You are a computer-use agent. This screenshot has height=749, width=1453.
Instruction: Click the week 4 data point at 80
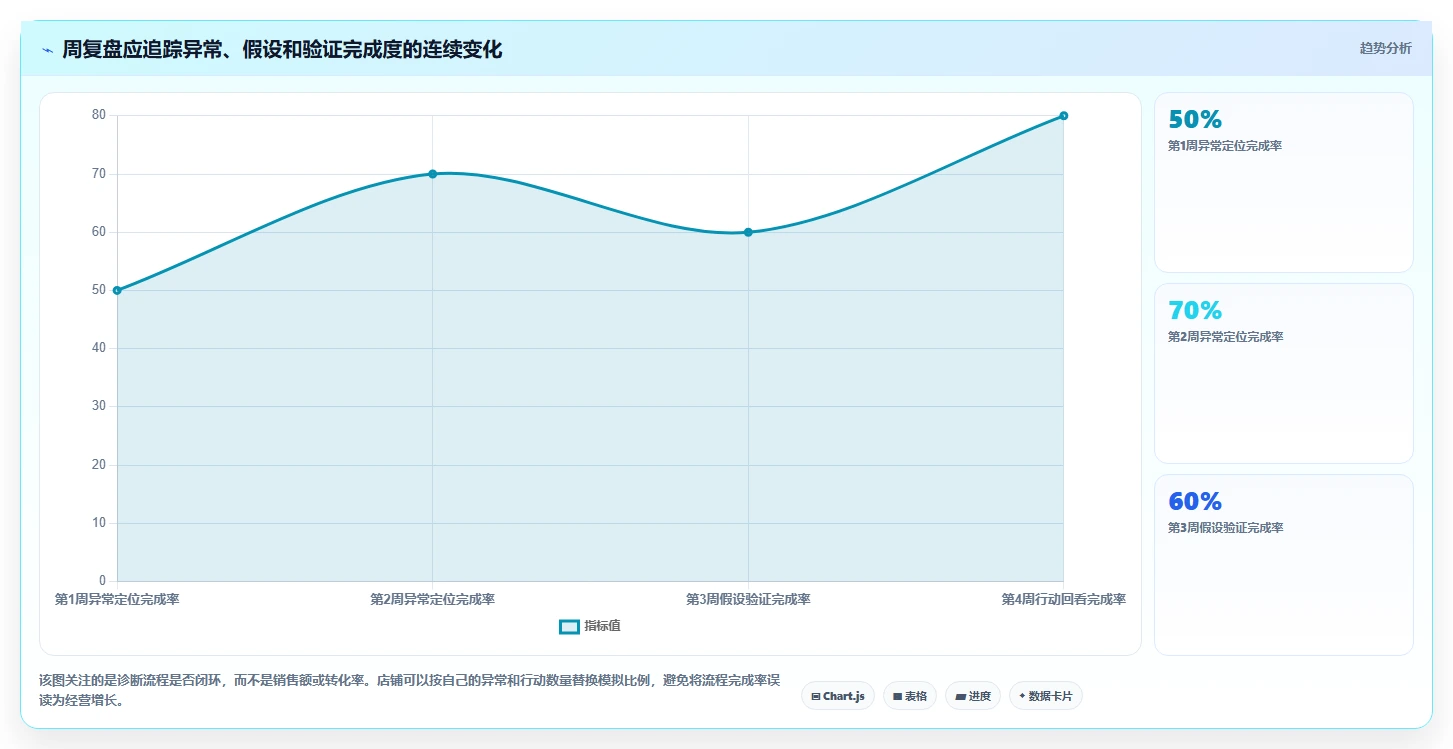1063,116
